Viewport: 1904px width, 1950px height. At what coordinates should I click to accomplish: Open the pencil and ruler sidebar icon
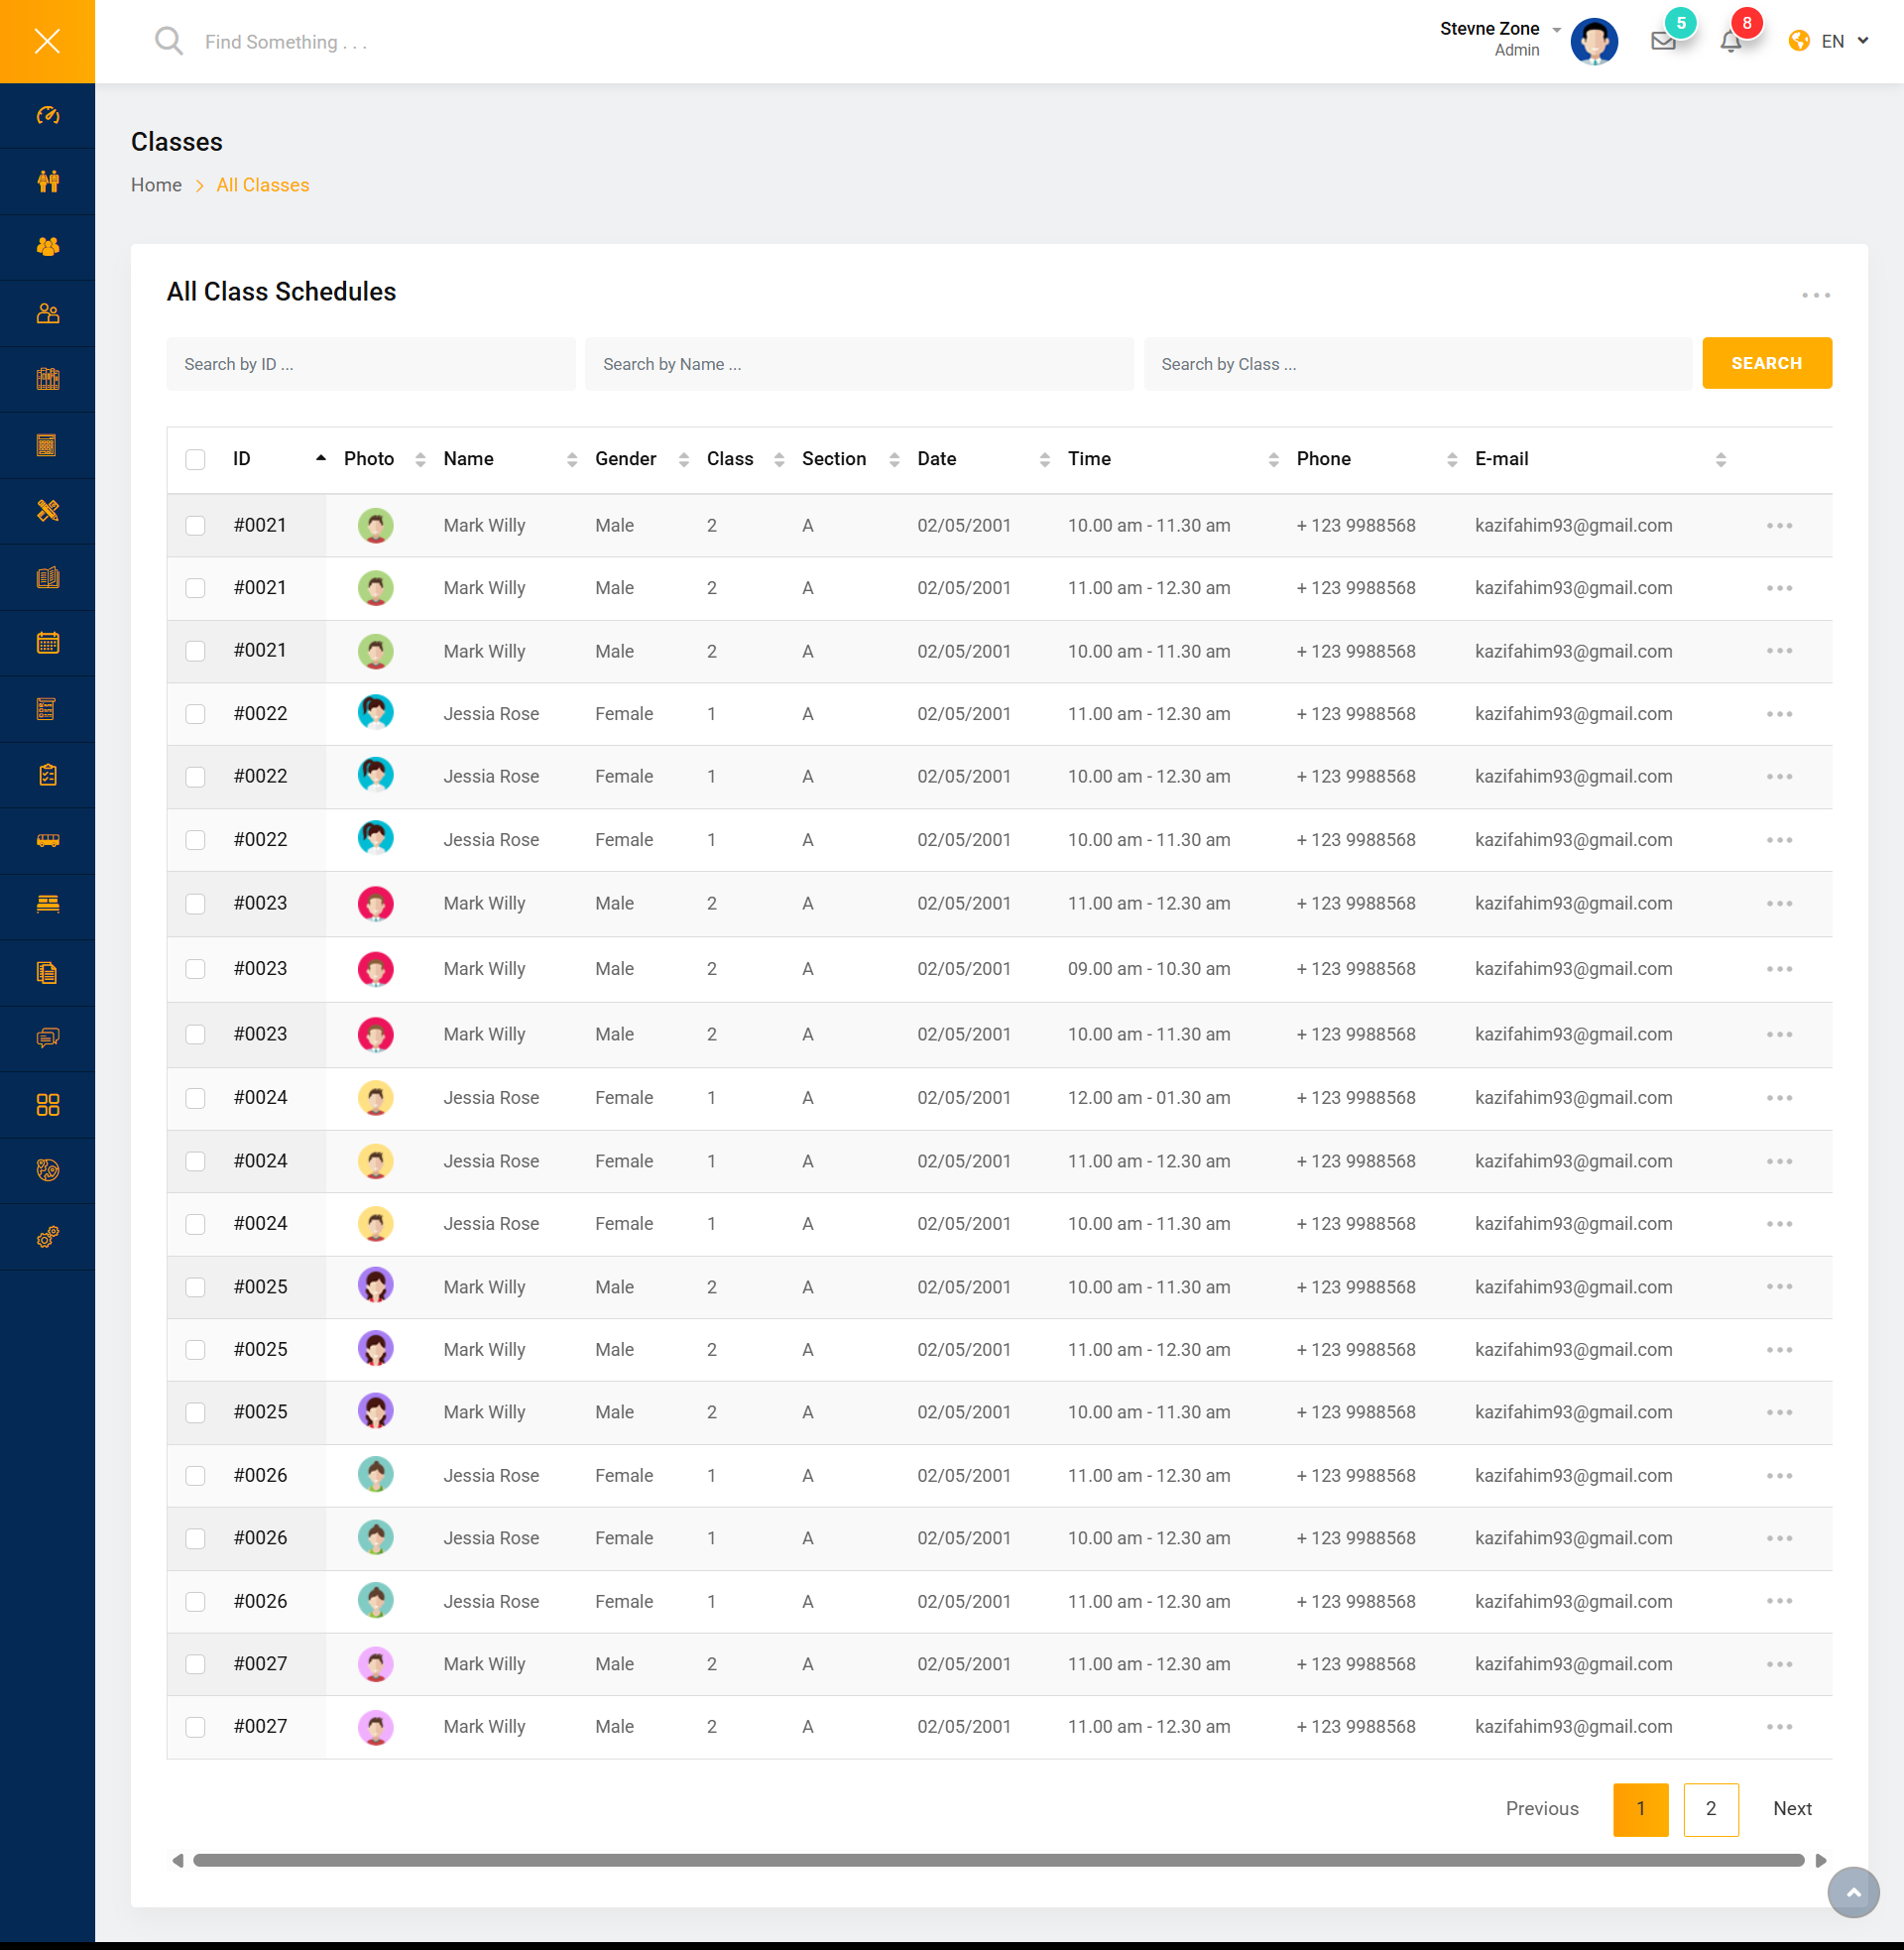(x=47, y=511)
